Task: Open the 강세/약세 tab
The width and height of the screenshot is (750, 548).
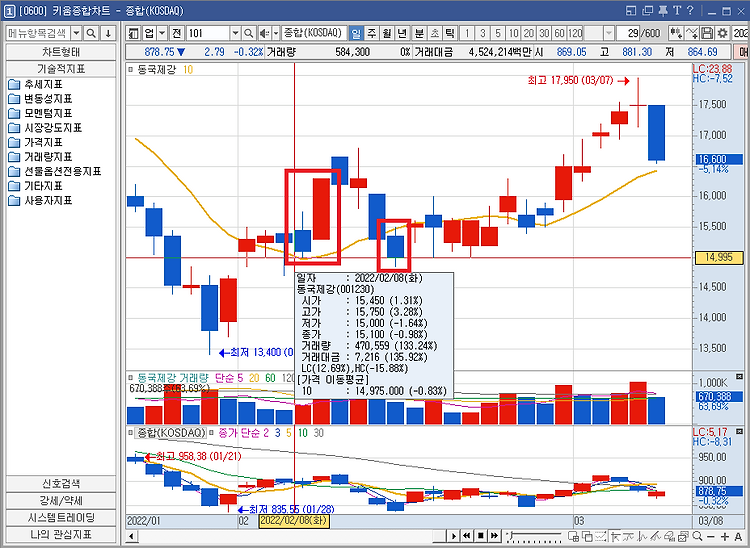Action: (61, 501)
